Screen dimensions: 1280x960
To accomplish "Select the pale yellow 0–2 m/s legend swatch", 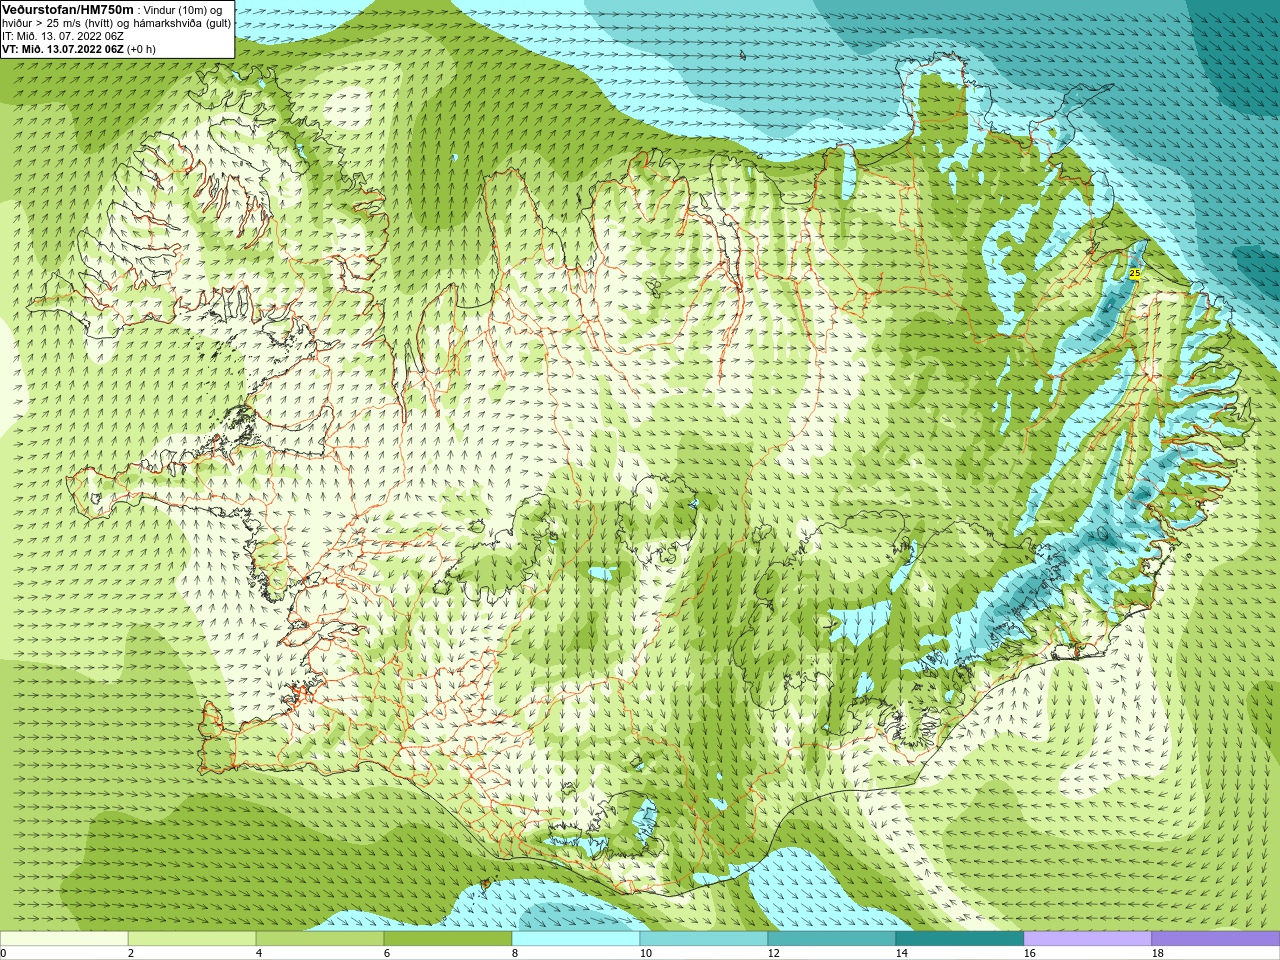I will click(64, 939).
